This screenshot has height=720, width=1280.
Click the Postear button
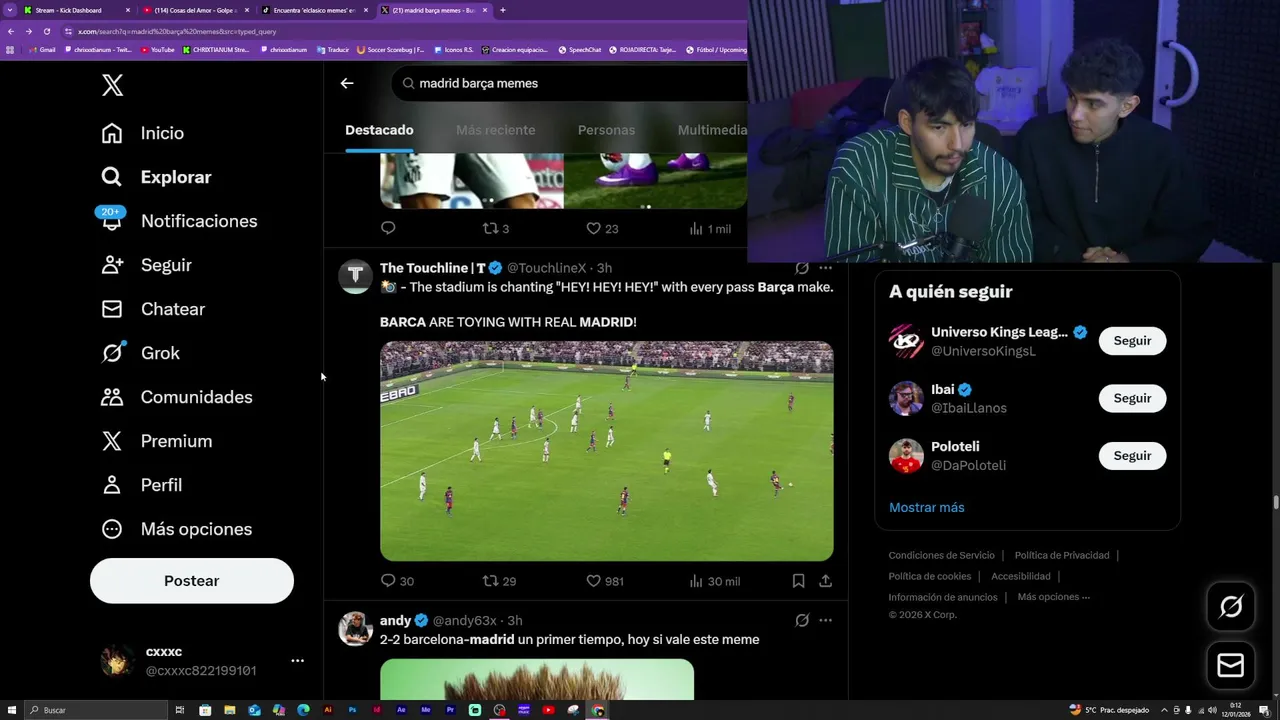coord(192,581)
